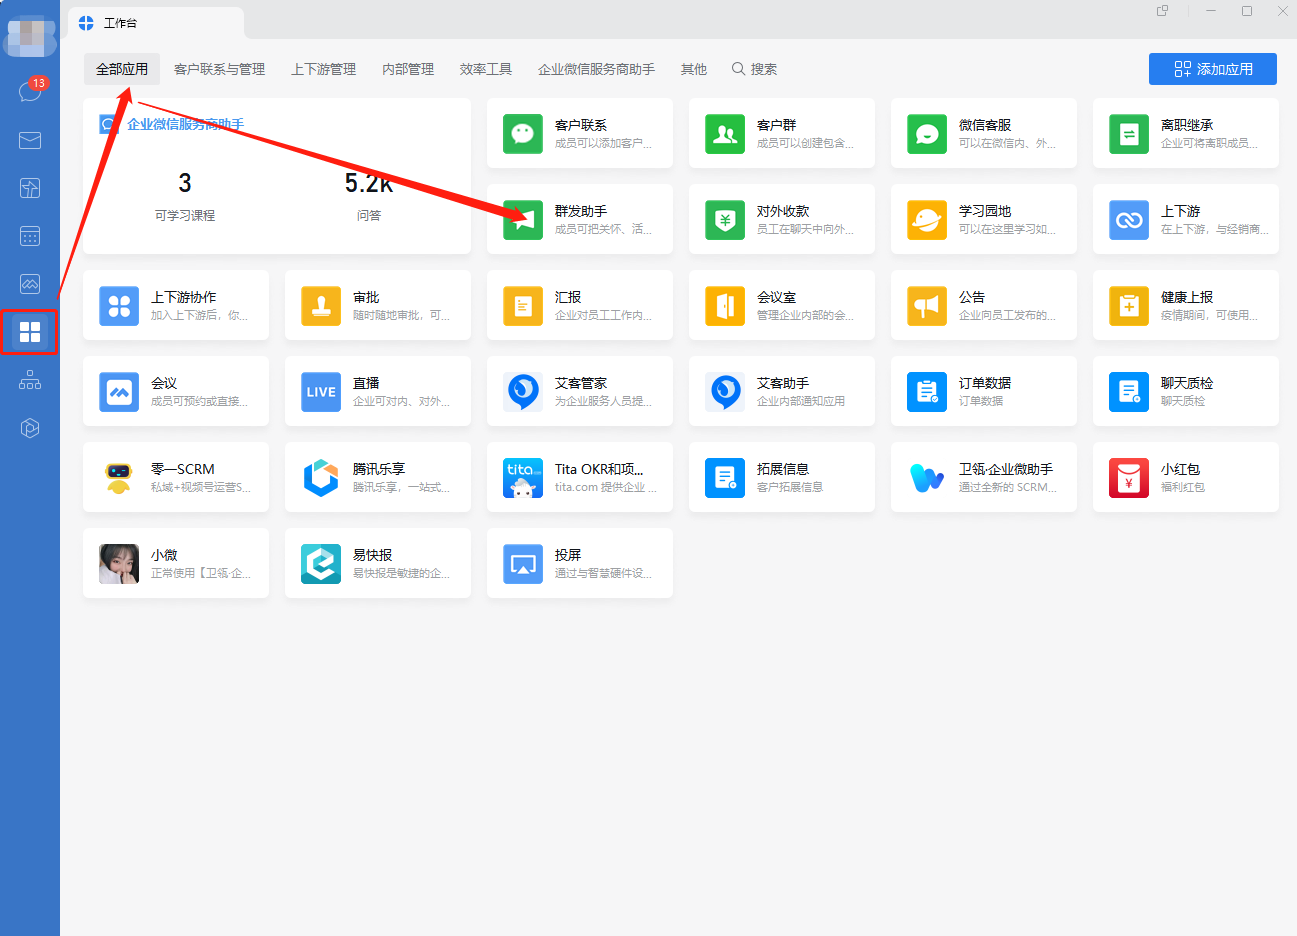Click the 添加应用 button
This screenshot has height=936, width=1297.
[x=1212, y=69]
